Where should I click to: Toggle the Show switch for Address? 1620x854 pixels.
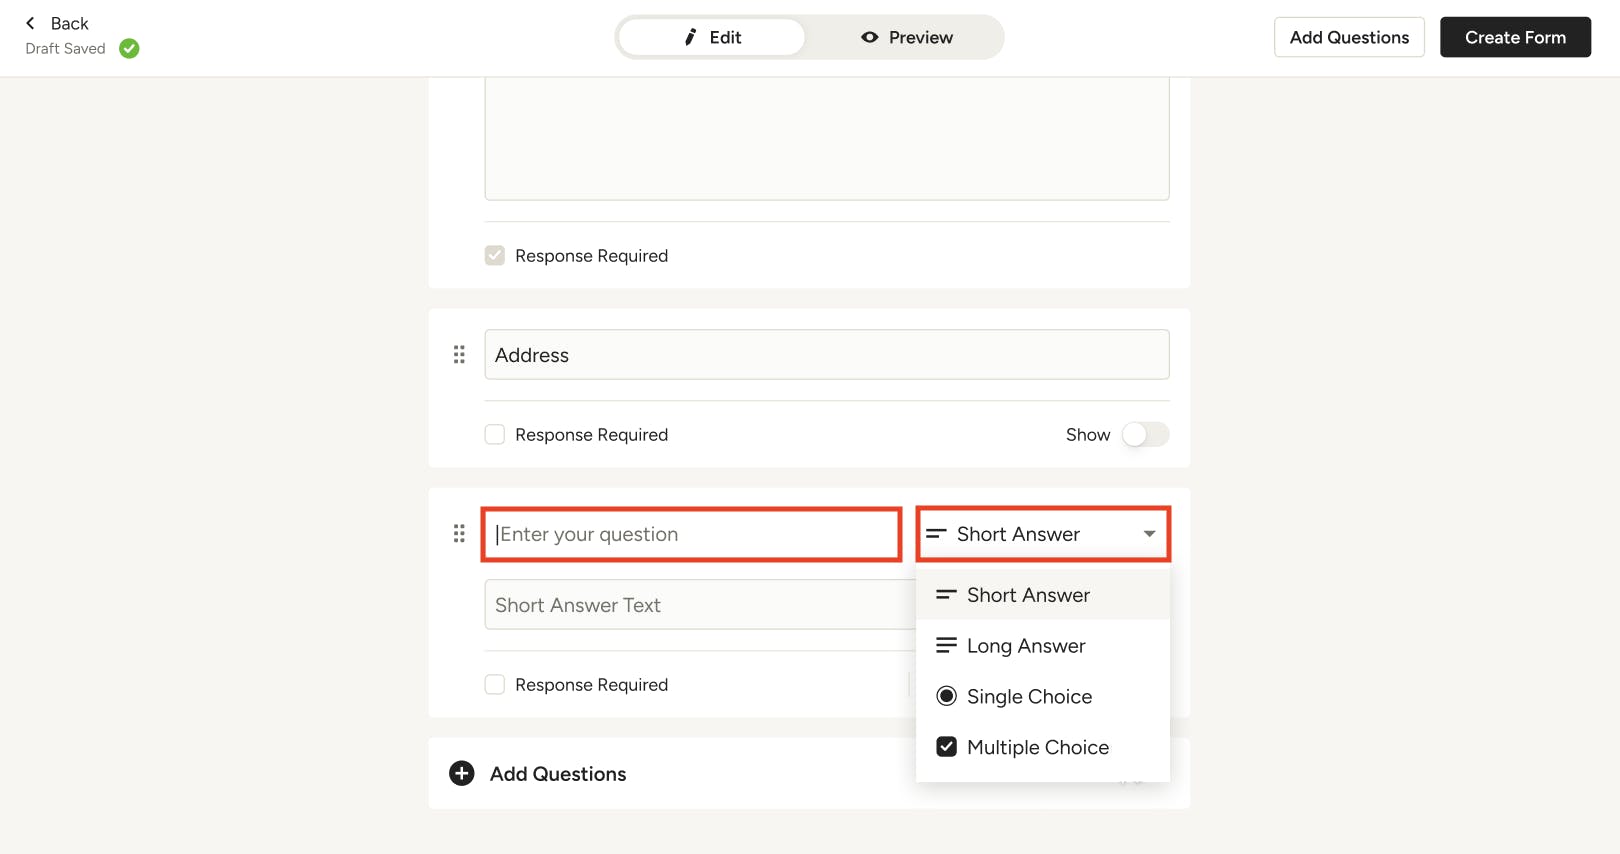pos(1144,435)
